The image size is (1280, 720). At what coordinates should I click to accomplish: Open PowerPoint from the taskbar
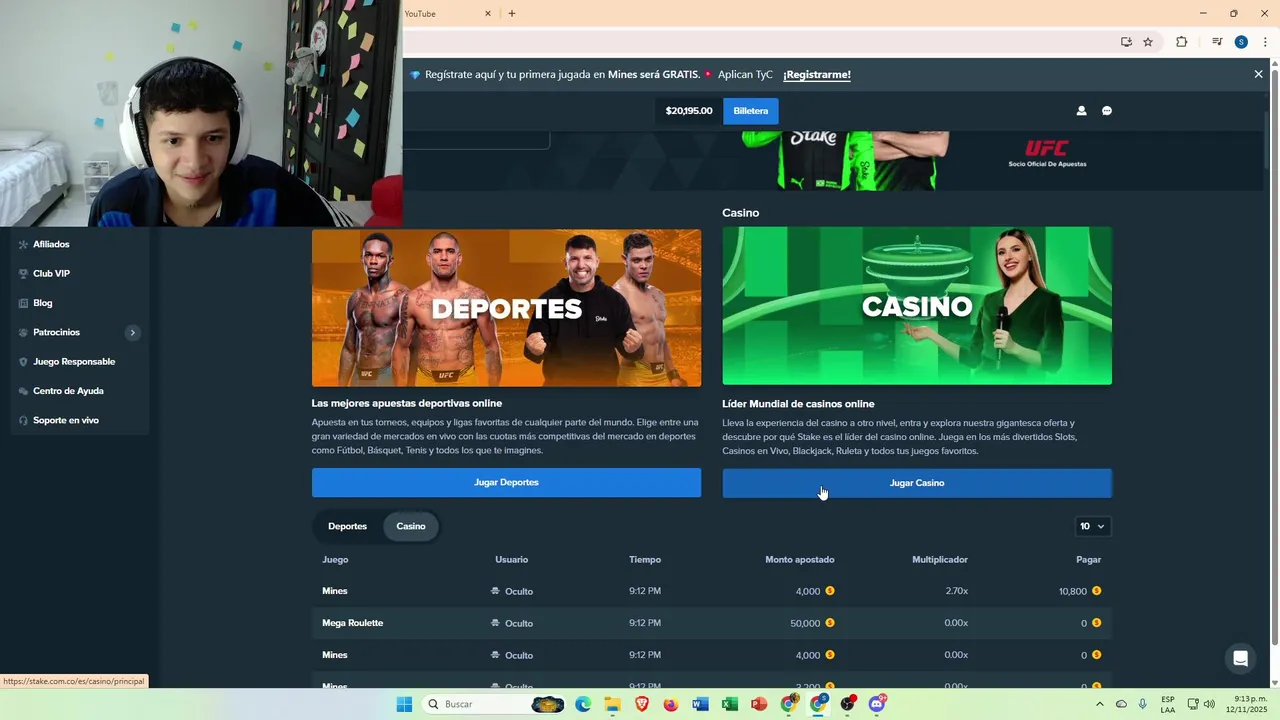[x=758, y=704]
